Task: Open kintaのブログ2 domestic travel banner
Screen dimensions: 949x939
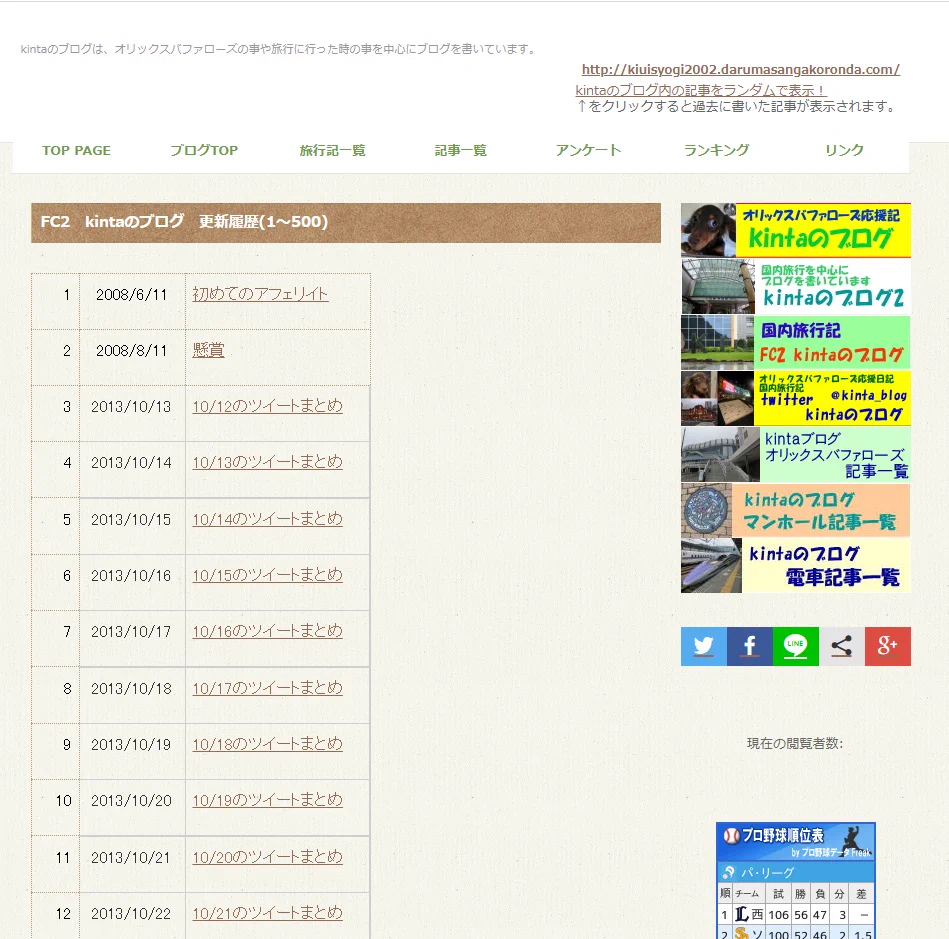Action: coord(795,286)
